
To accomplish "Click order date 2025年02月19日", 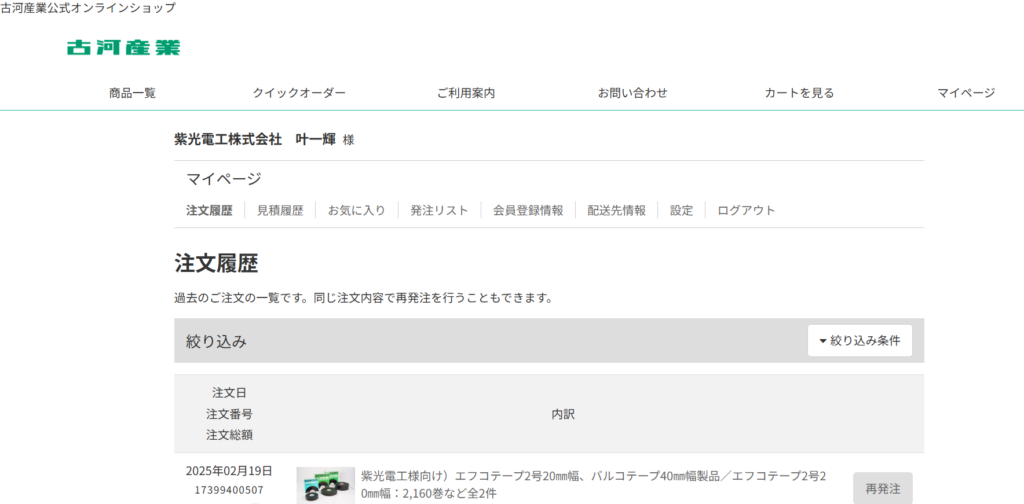I will 229,471.
